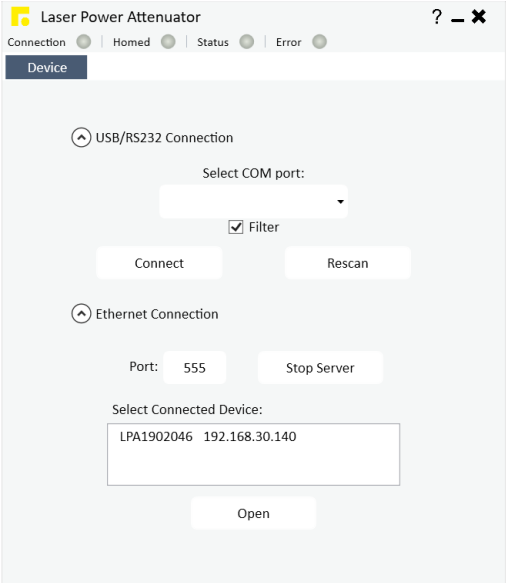Viewport: 506px width, 583px height.
Task: Select device LPA1902046 in the list
Action: [x=208, y=436]
